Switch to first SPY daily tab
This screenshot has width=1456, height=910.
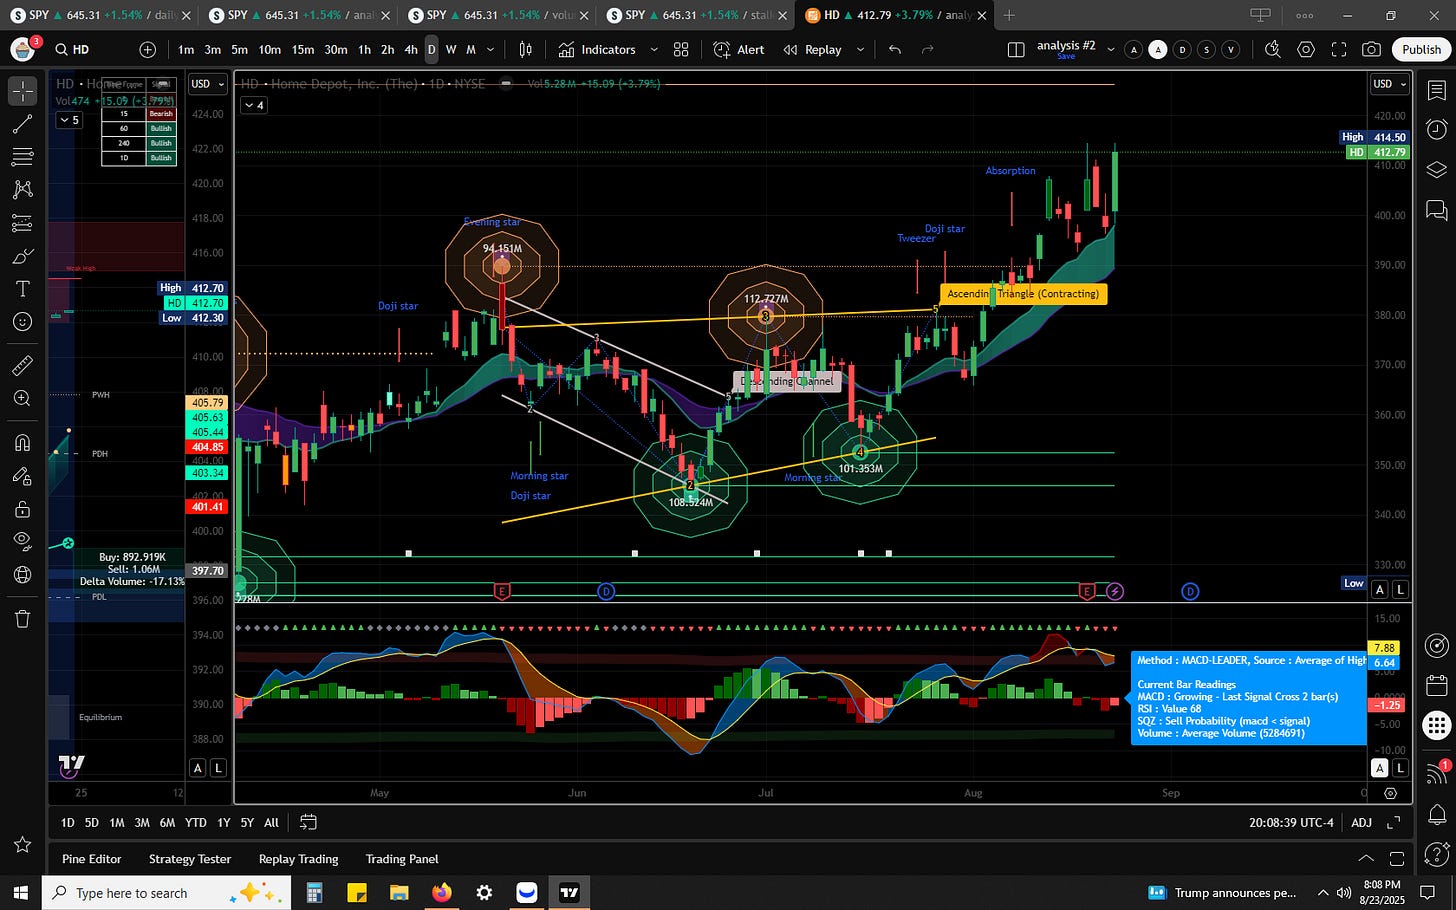pyautogui.click(x=100, y=15)
